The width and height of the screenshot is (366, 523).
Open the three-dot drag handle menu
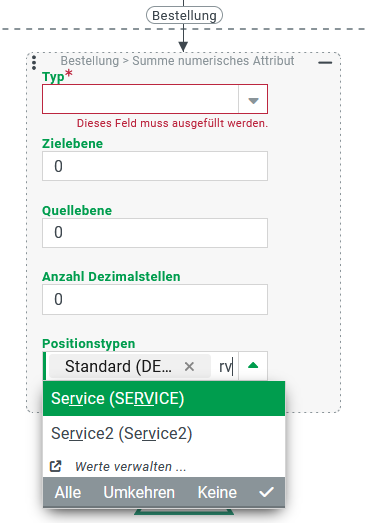click(x=34, y=63)
